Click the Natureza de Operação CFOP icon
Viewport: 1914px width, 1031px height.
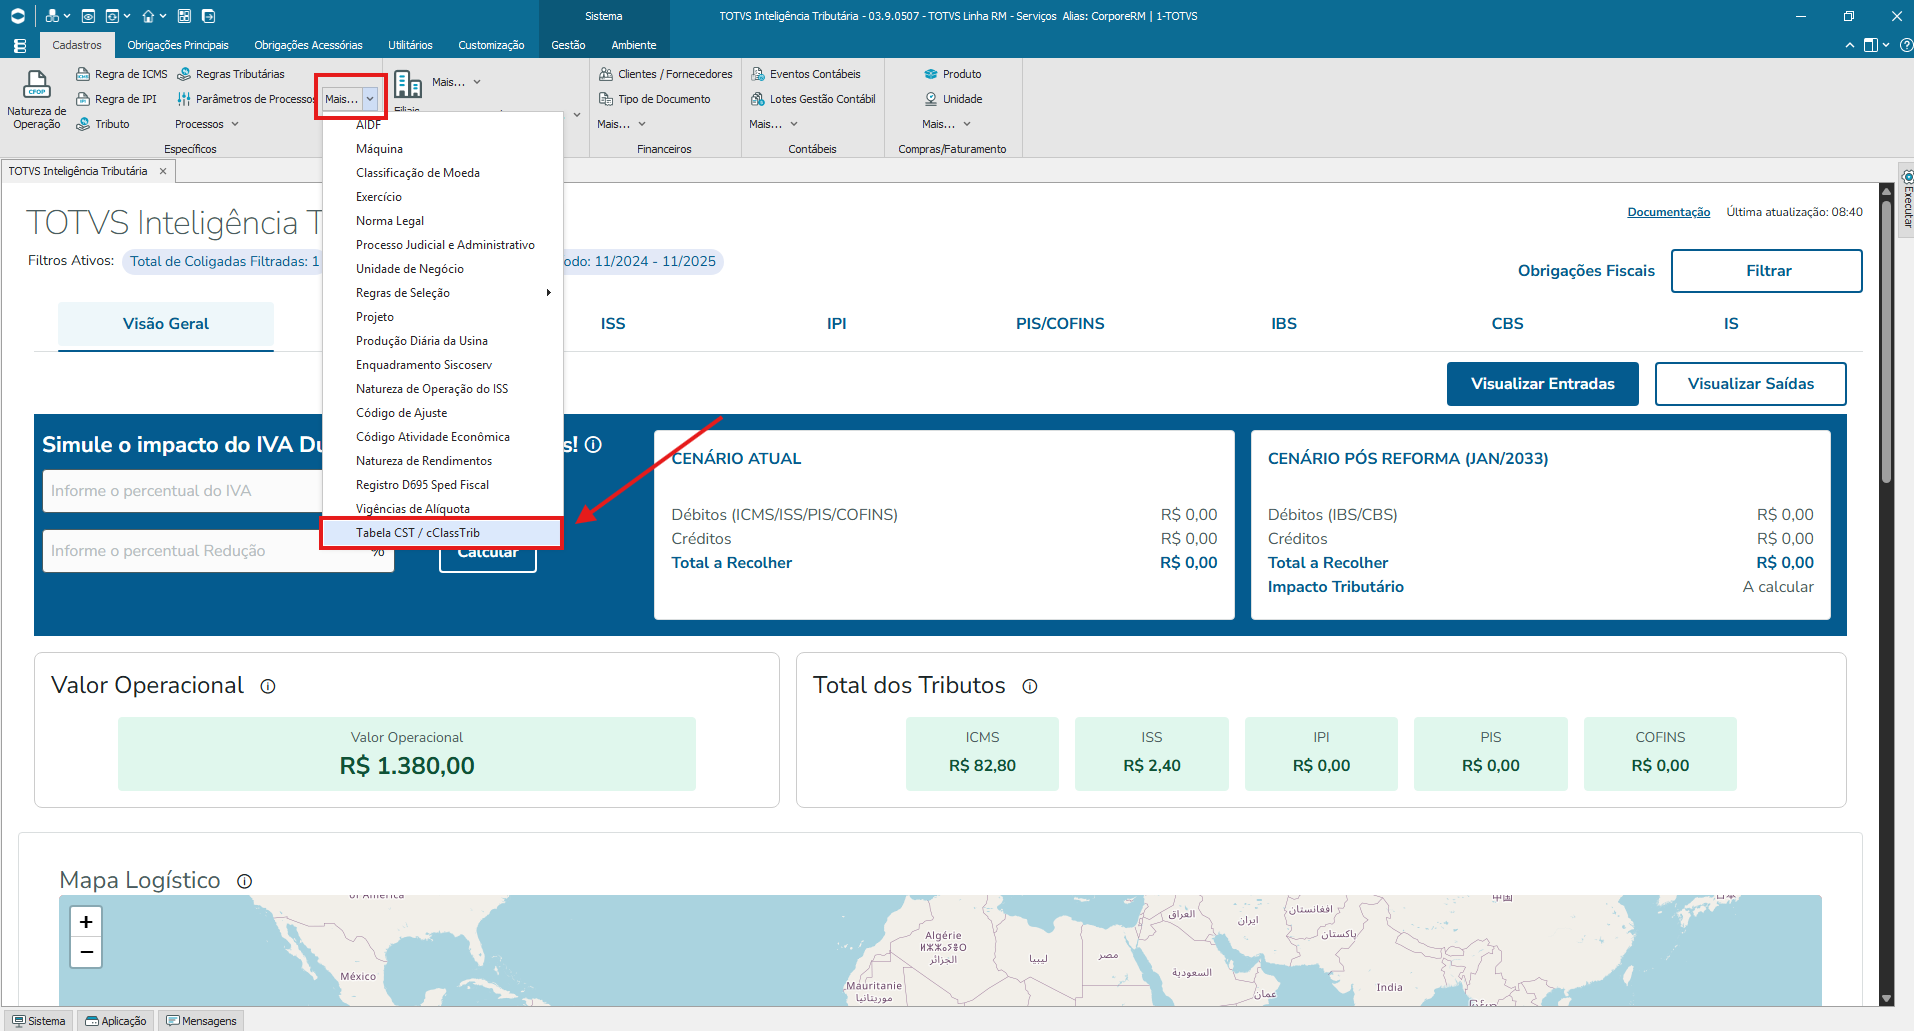(x=37, y=85)
